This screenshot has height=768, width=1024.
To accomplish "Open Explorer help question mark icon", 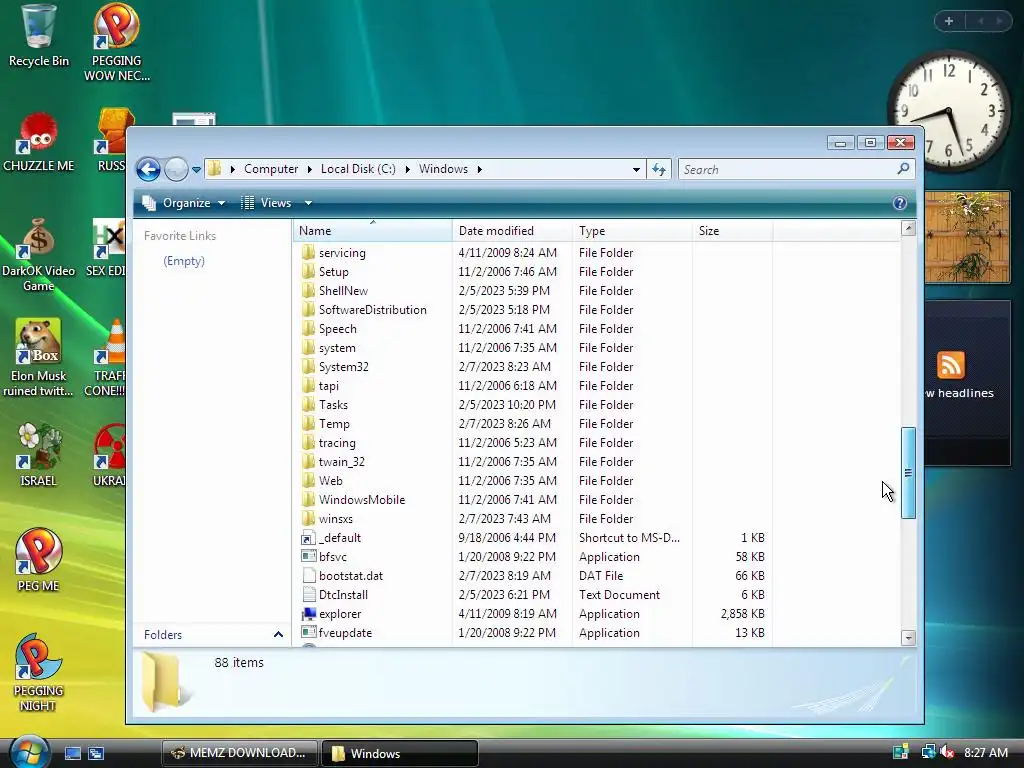I will point(900,203).
